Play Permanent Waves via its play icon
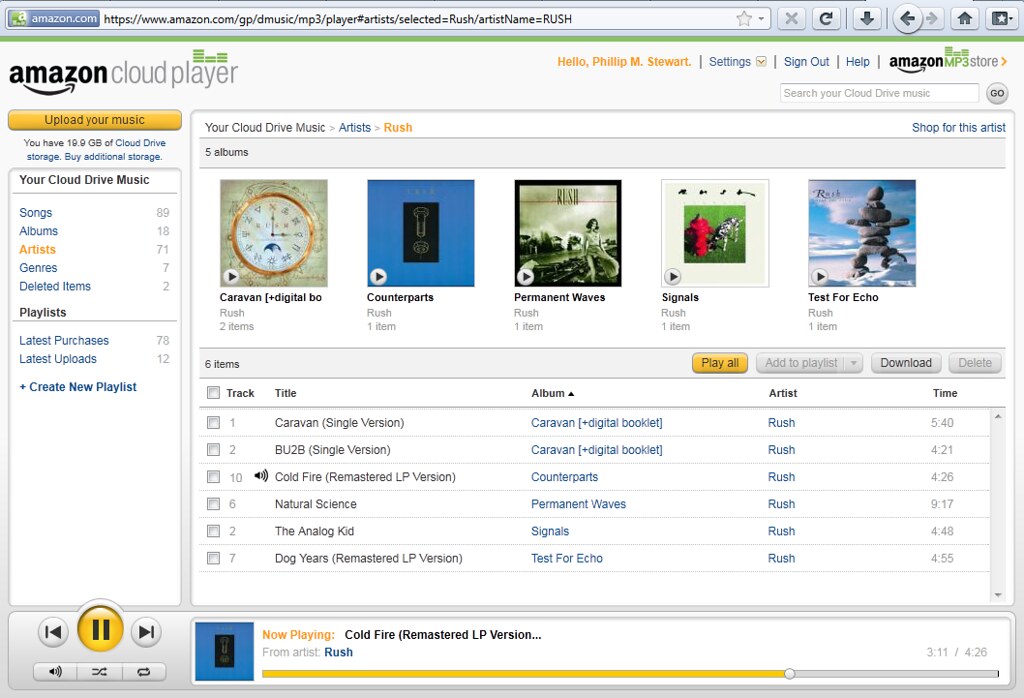The height and width of the screenshot is (698, 1024). [x=525, y=276]
